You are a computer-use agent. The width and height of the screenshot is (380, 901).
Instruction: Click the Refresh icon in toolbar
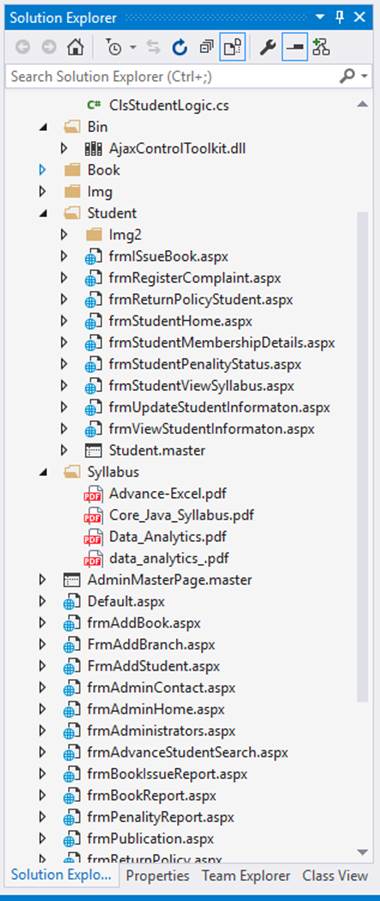click(x=180, y=48)
